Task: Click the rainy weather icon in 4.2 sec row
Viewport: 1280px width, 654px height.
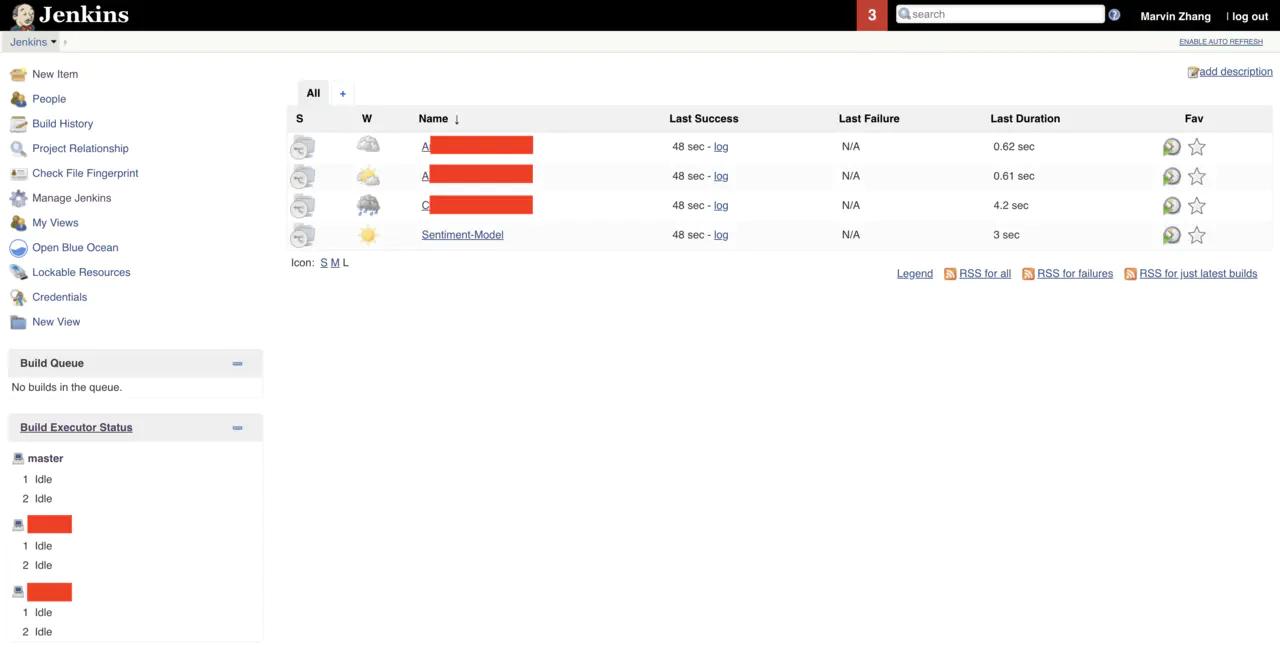Action: (x=368, y=206)
